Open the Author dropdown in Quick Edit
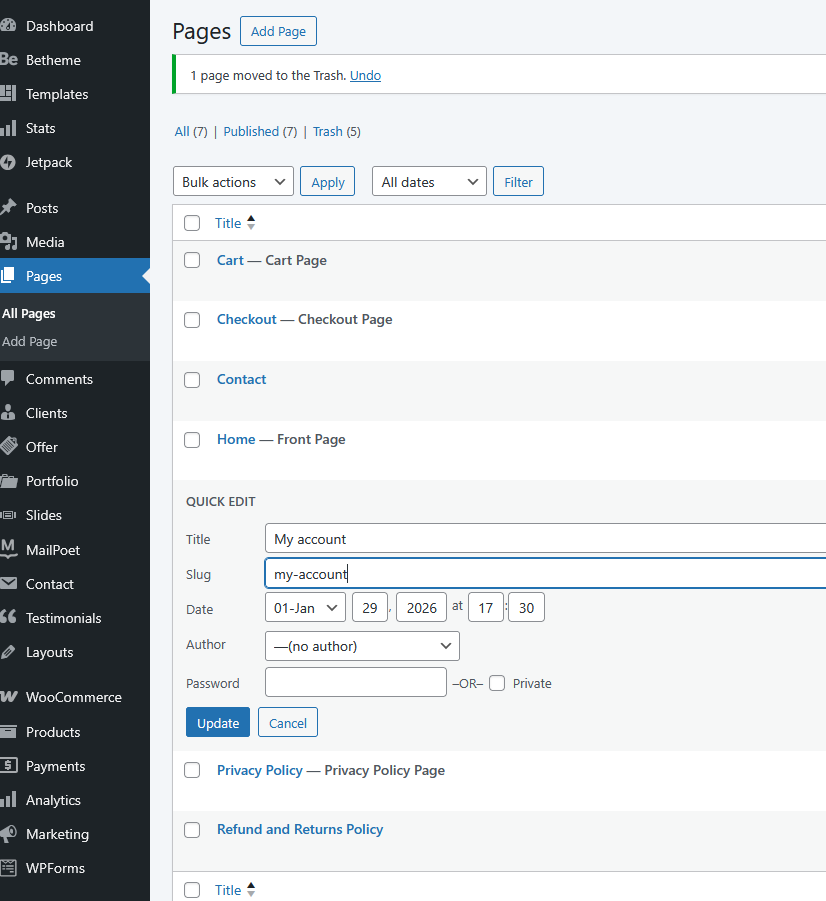Image resolution: width=826 pixels, height=901 pixels. [x=362, y=646]
